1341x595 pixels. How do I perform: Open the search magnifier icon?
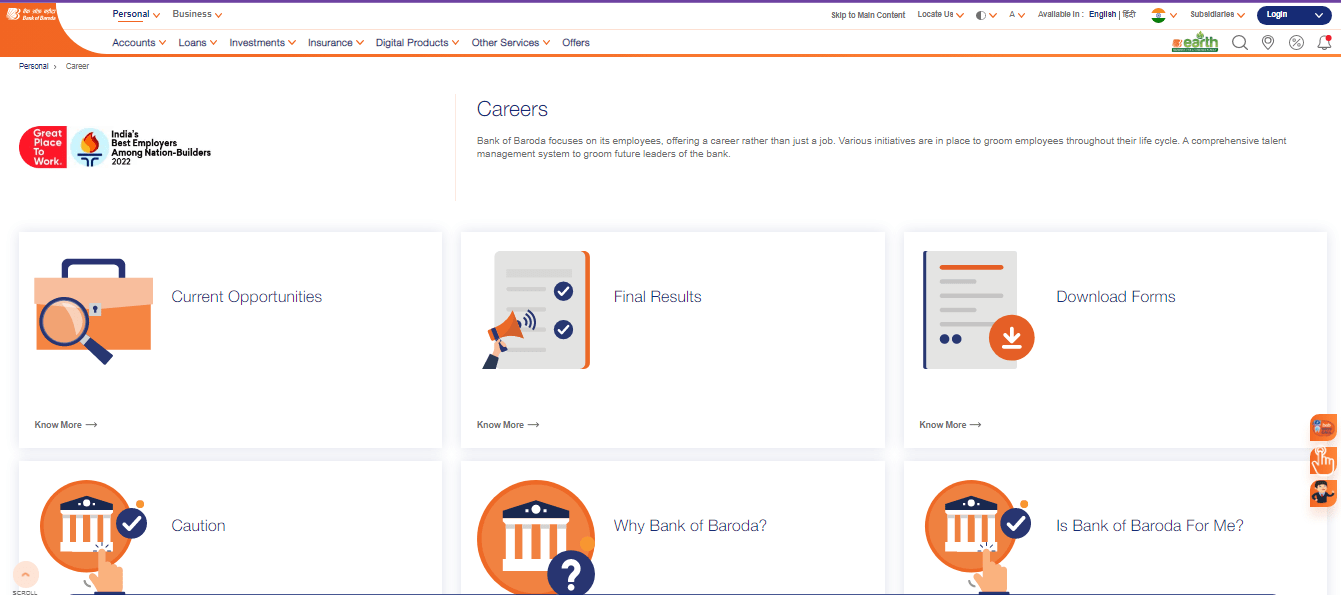click(x=1240, y=42)
